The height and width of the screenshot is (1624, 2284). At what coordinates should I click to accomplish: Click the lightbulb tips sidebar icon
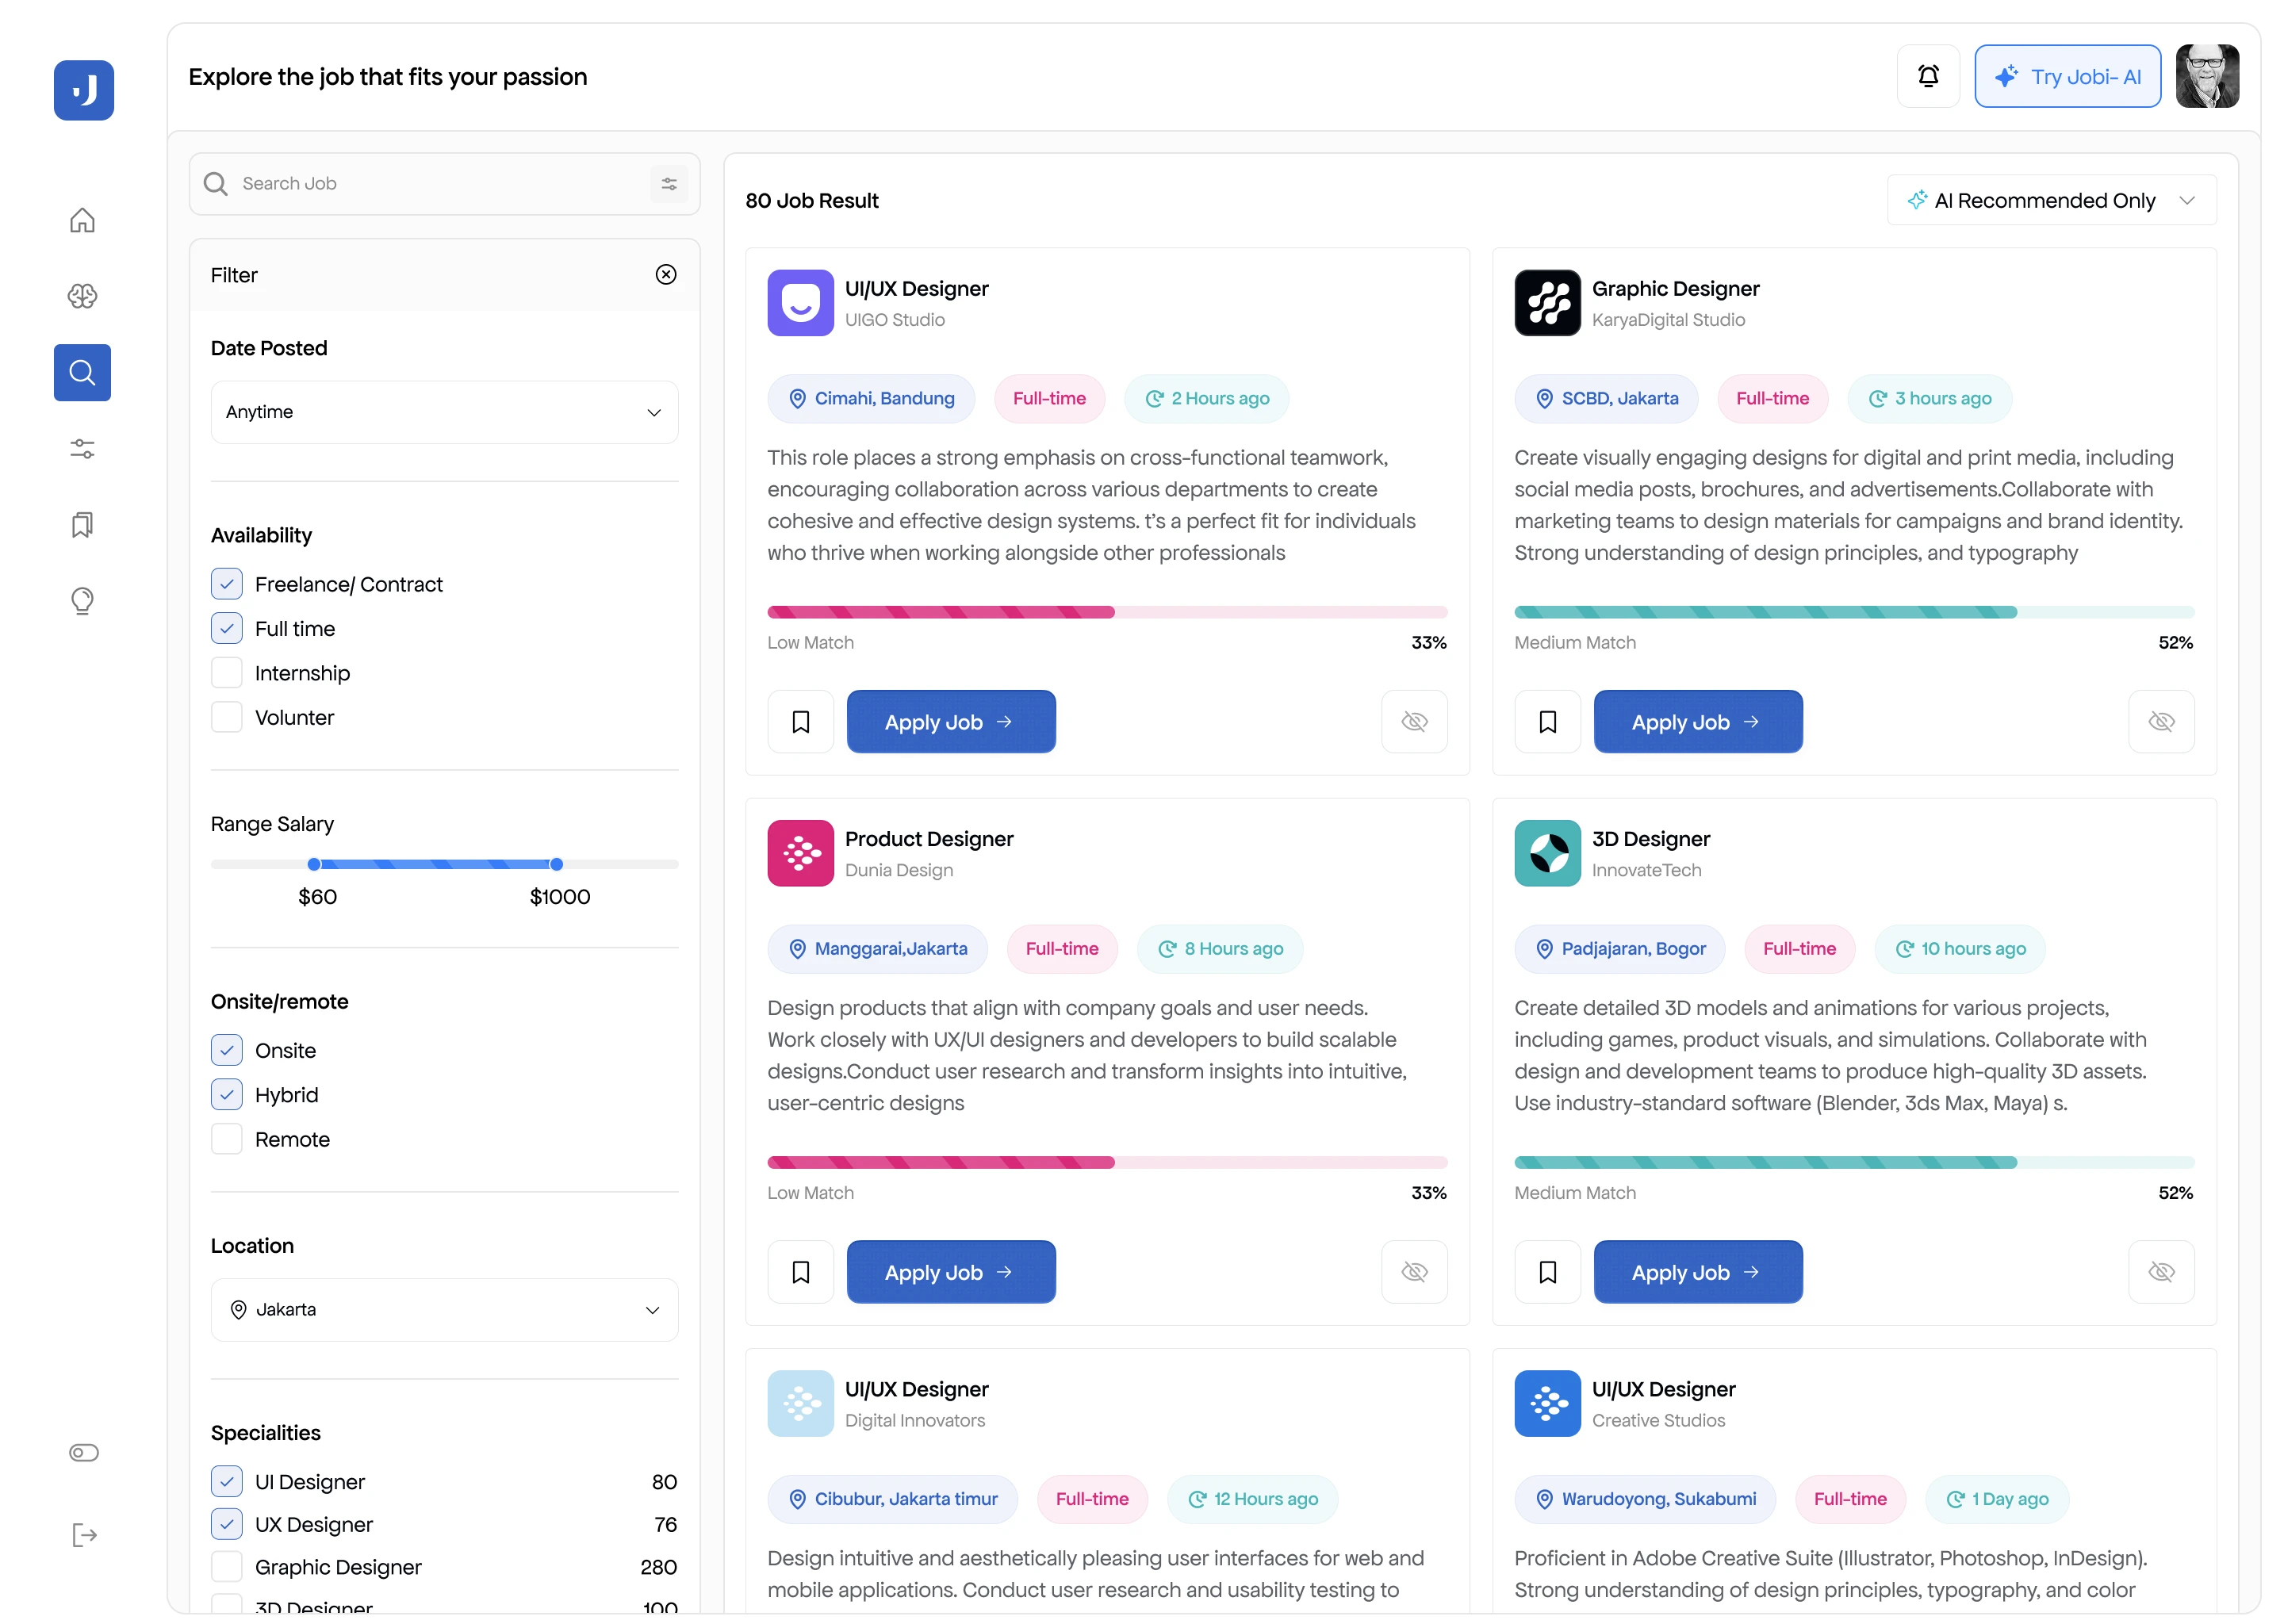click(x=82, y=601)
